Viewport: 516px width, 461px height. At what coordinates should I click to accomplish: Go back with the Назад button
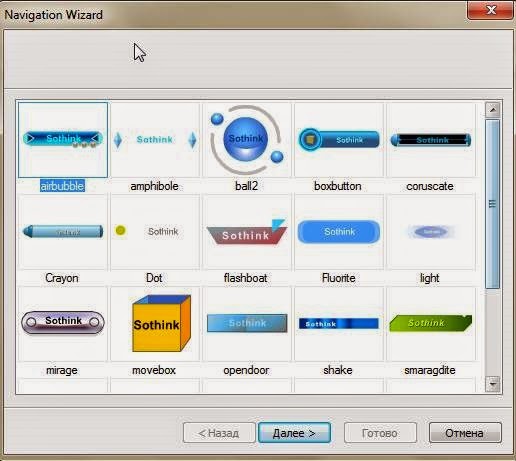219,433
